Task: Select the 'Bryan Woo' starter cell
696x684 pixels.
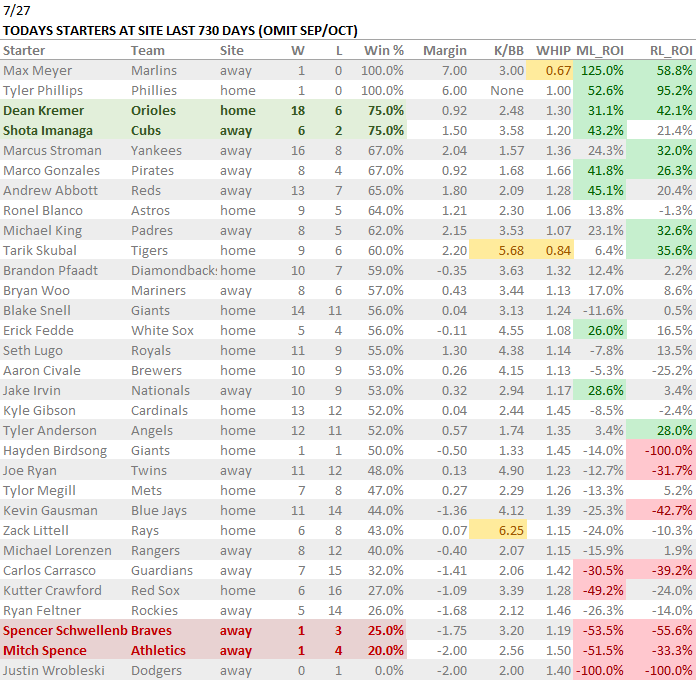Action: [x=36, y=290]
